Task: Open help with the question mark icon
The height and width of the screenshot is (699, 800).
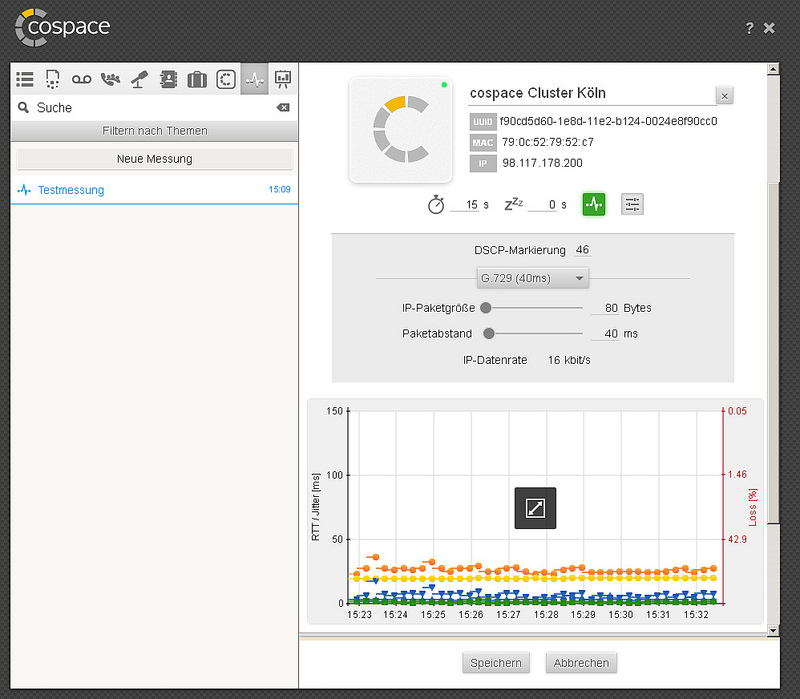Action: click(749, 28)
